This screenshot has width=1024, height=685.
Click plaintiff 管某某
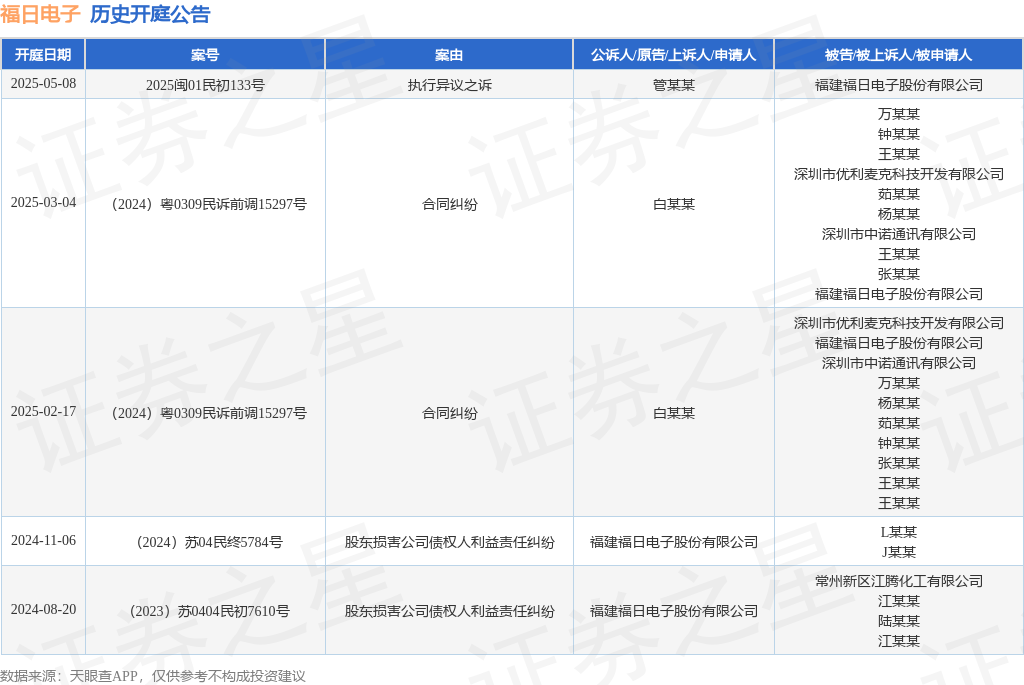click(674, 86)
